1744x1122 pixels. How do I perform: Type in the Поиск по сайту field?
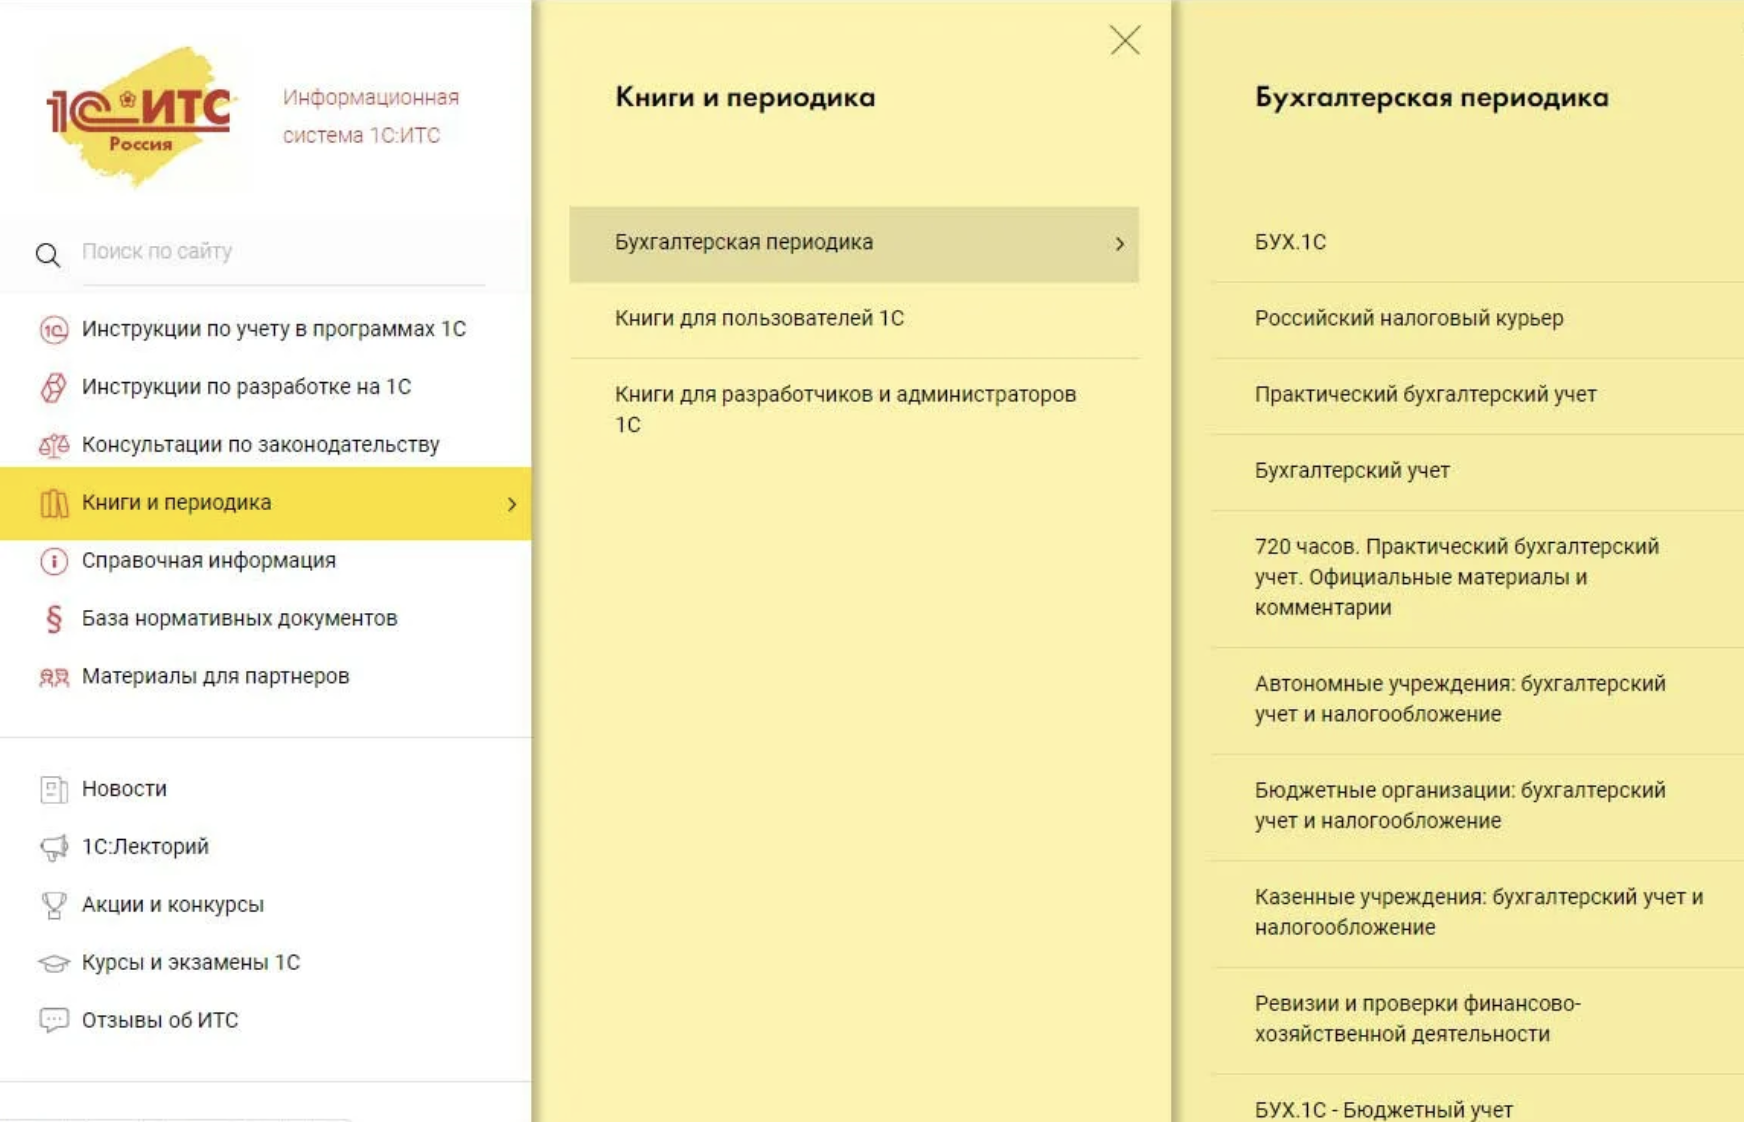(280, 252)
